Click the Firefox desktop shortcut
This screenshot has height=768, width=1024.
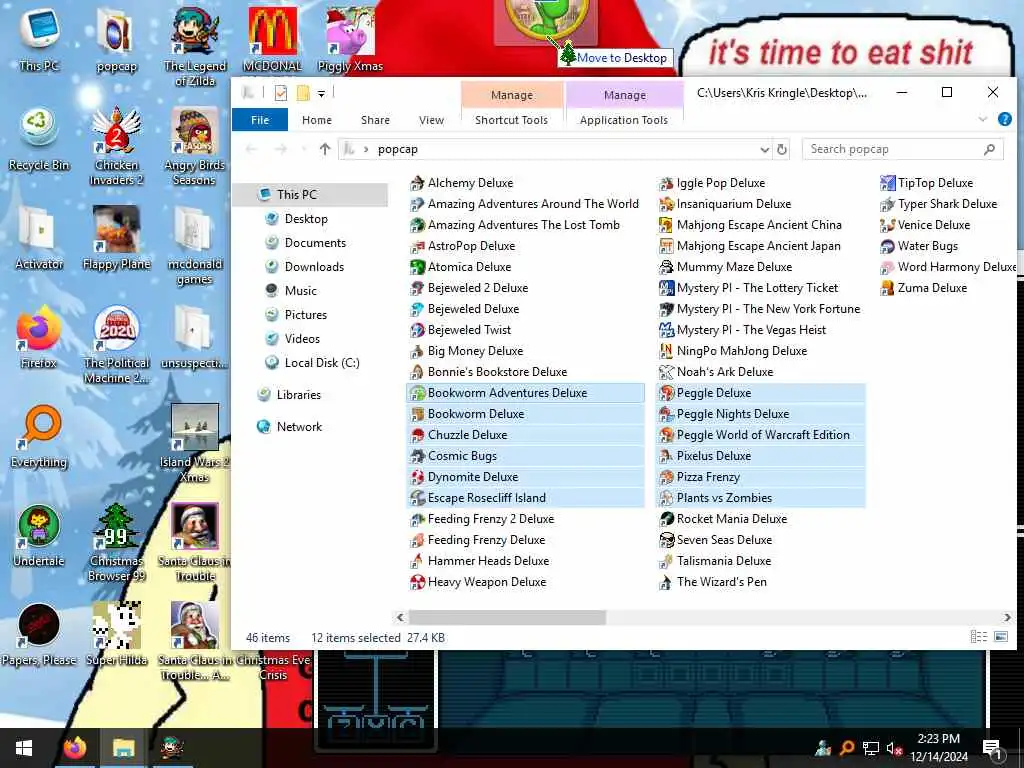pyautogui.click(x=39, y=338)
